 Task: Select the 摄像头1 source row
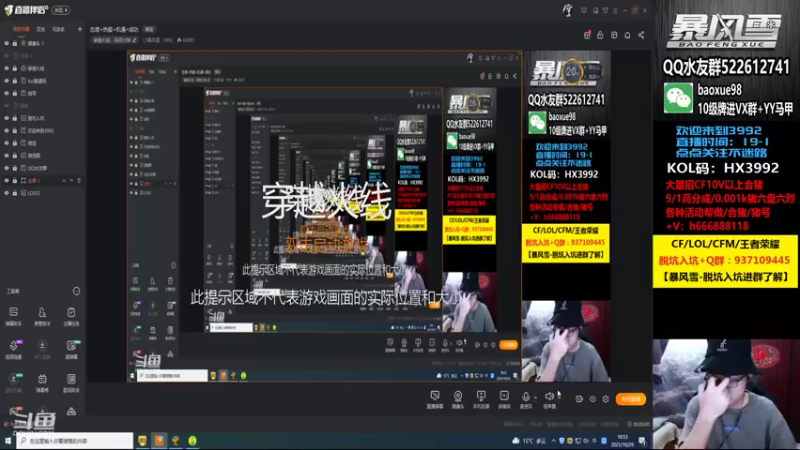(43, 43)
